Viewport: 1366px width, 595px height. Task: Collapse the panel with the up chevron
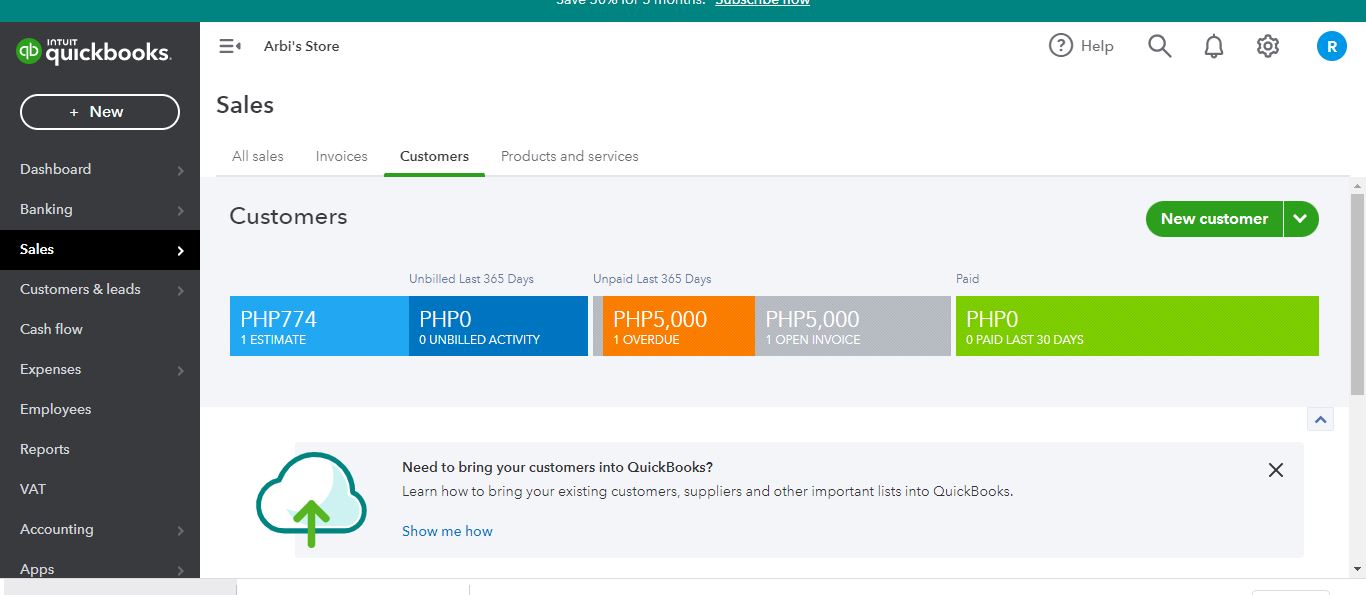click(1320, 420)
